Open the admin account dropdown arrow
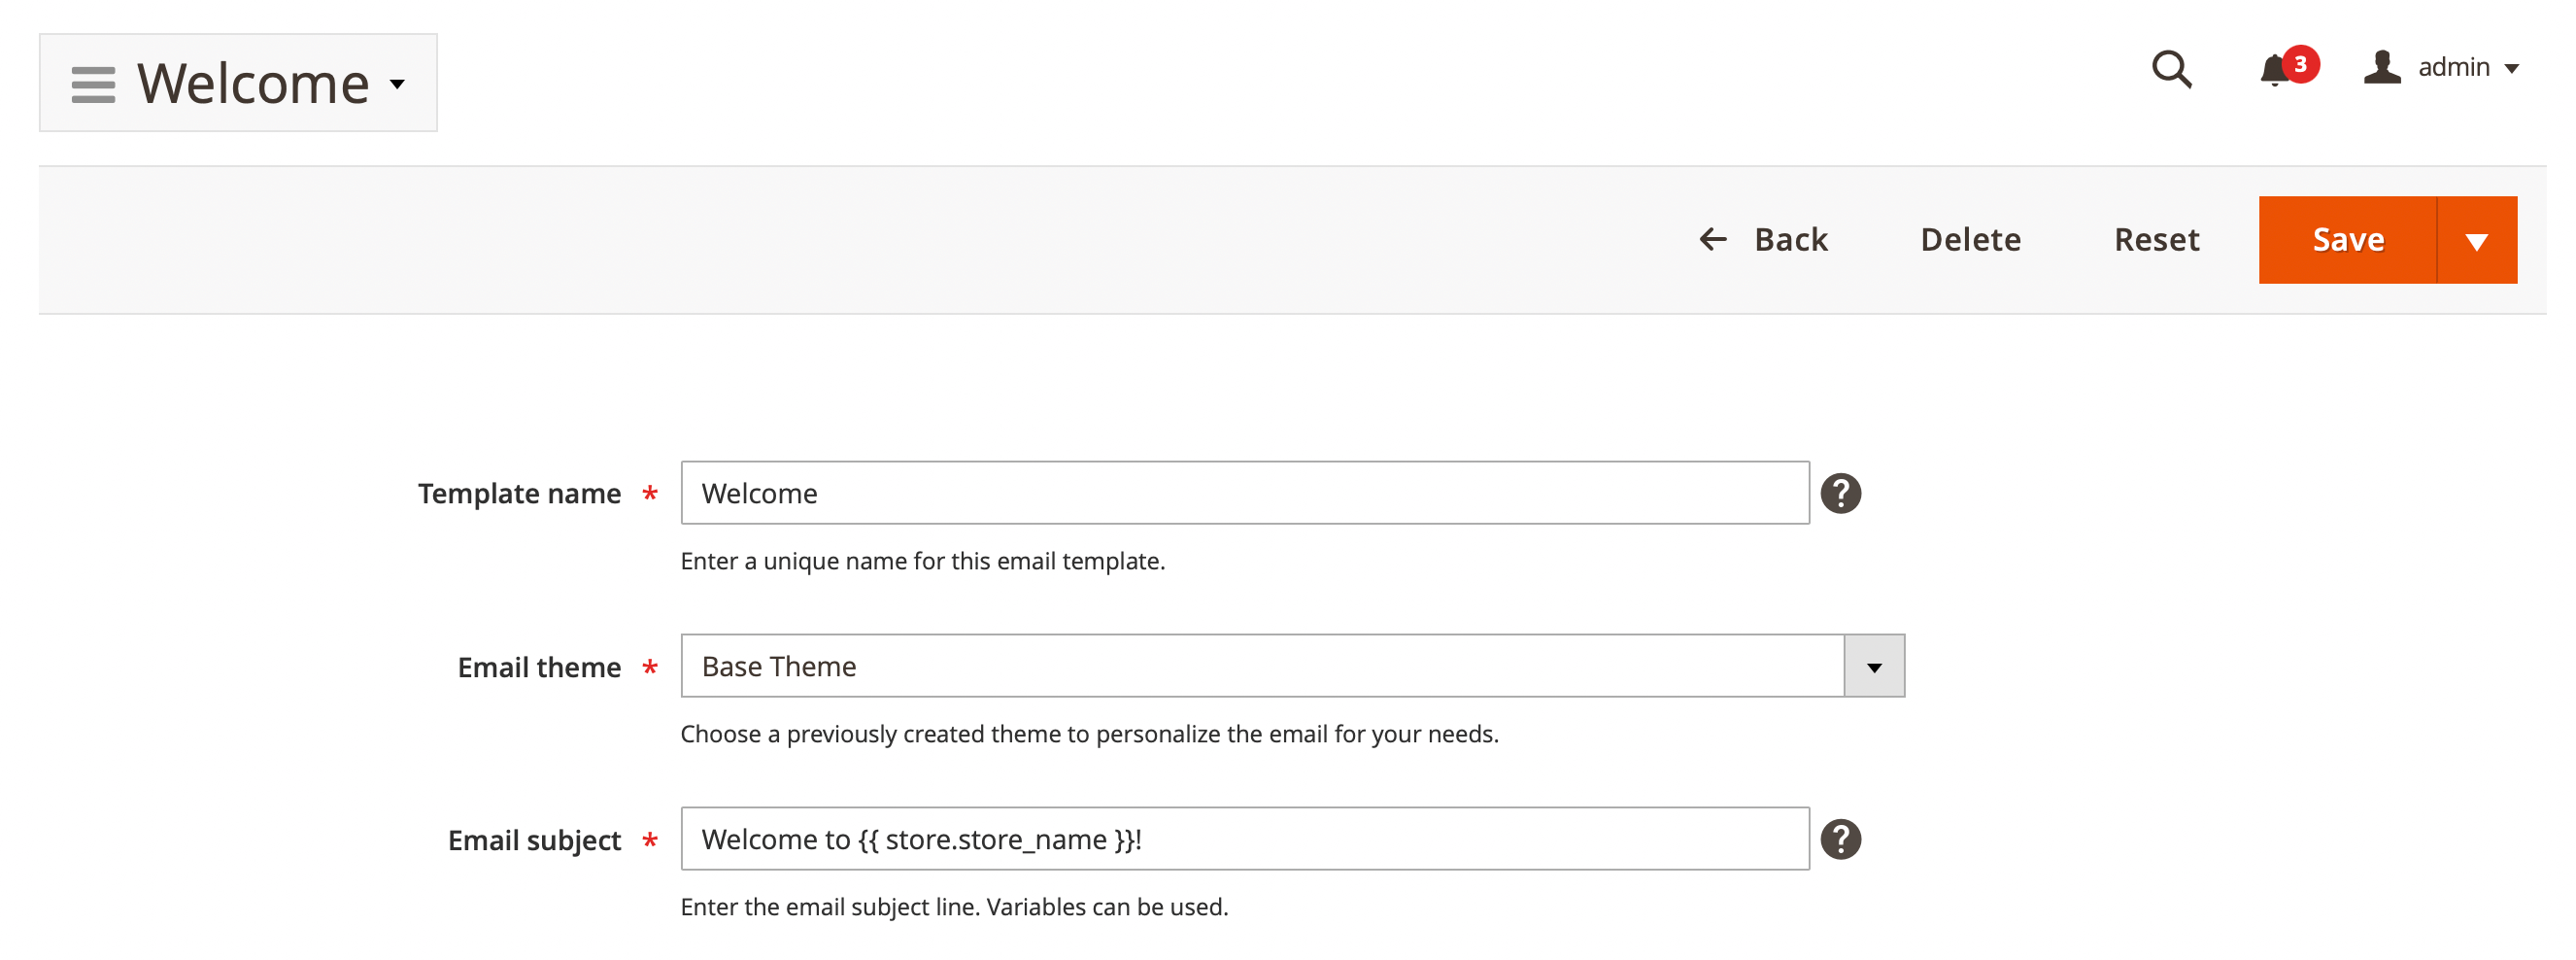The image size is (2576, 960). (x=2513, y=68)
